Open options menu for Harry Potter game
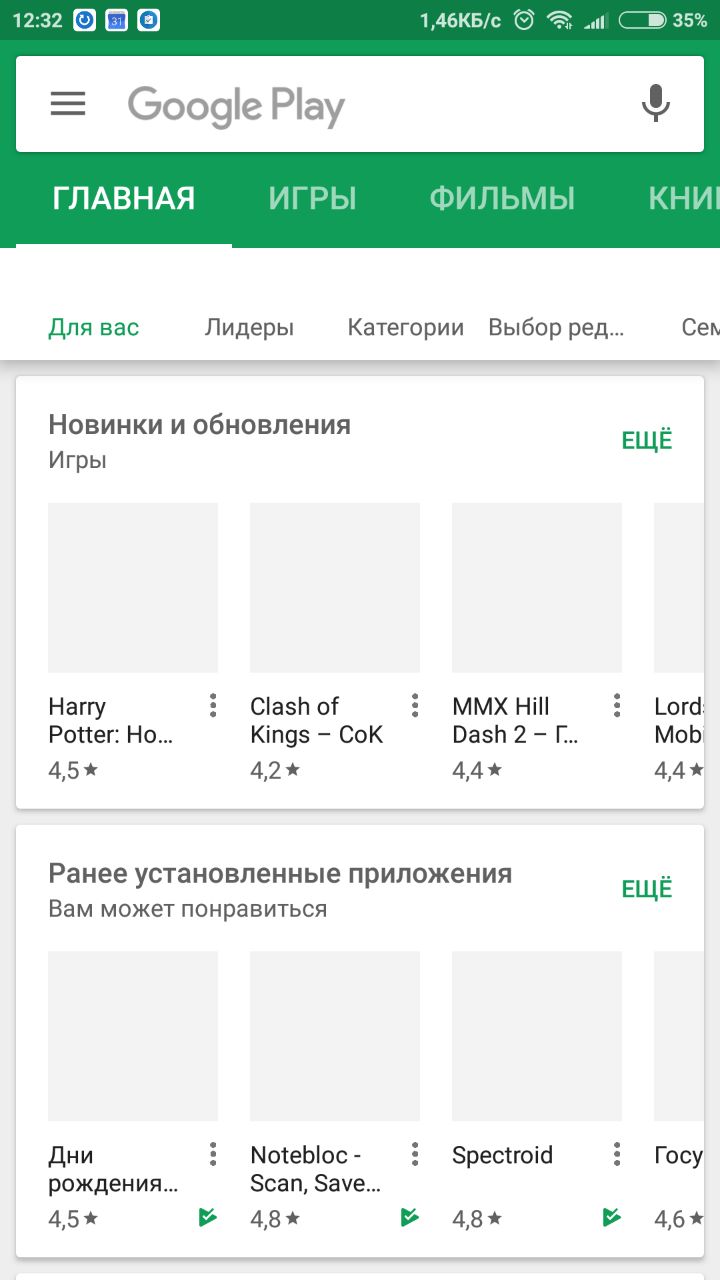 [x=213, y=706]
